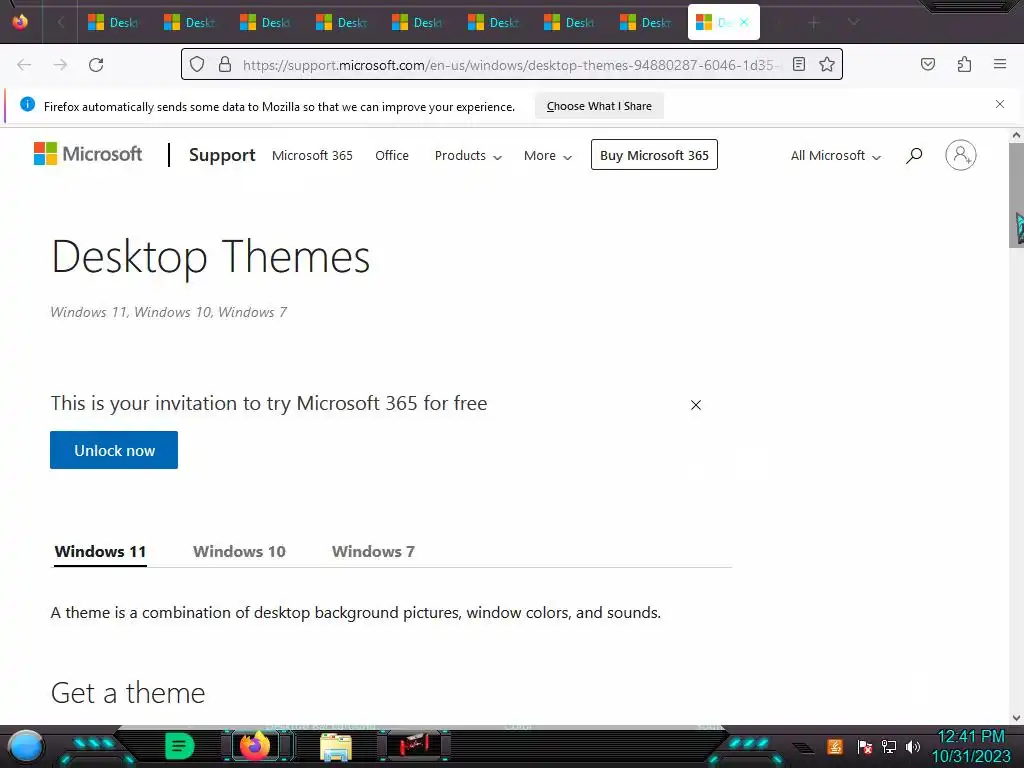This screenshot has width=1024, height=768.
Task: Click the Desktop Themes page heading
Action: click(x=210, y=257)
